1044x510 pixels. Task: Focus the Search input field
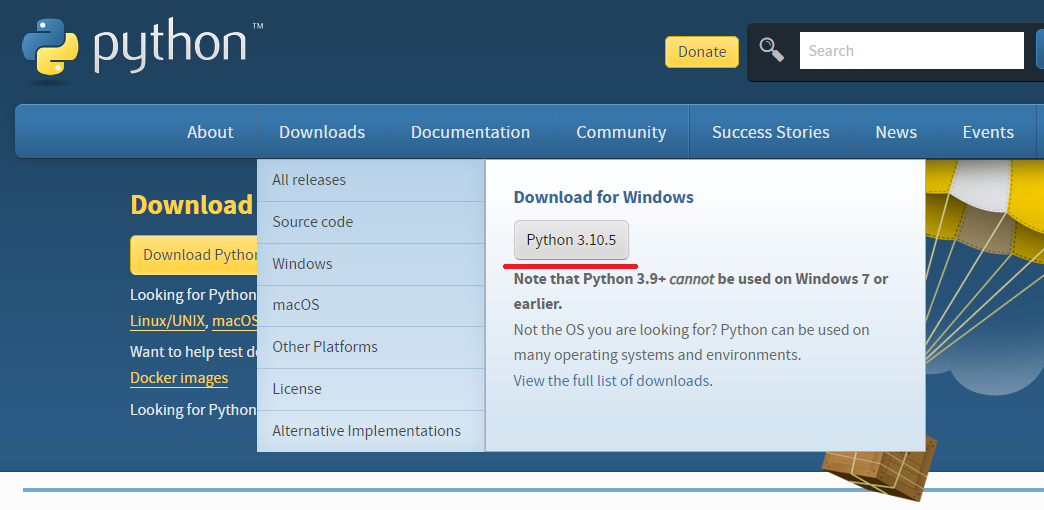[912, 51]
